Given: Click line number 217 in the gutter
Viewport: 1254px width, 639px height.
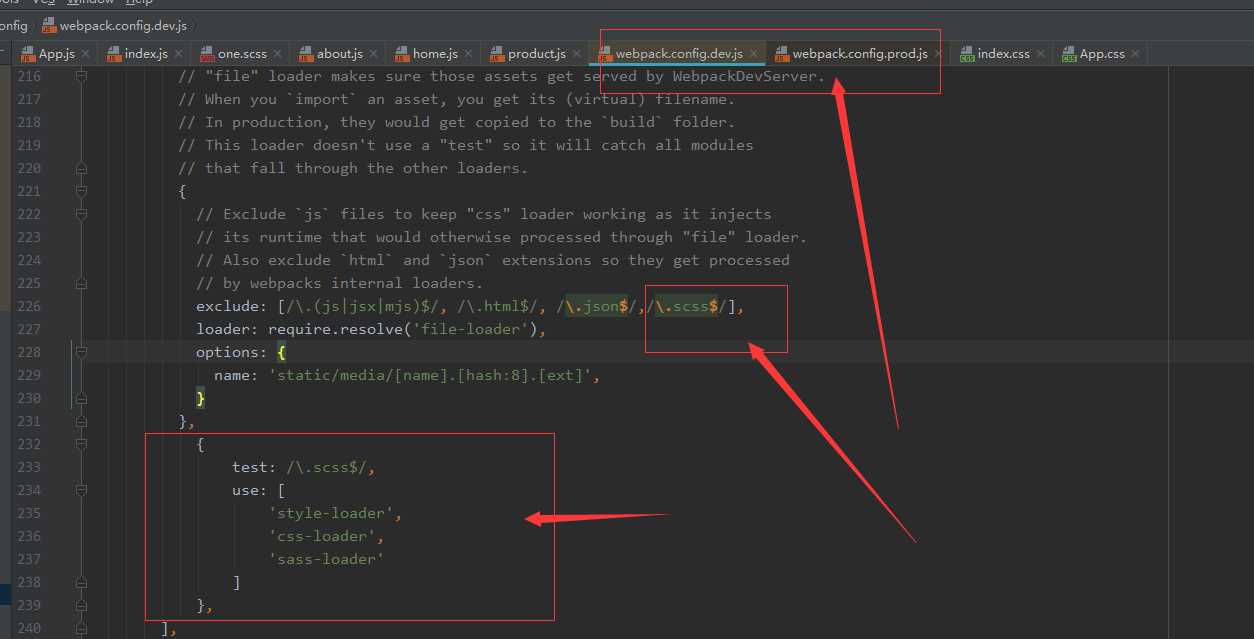Looking at the screenshot, I should (29, 99).
